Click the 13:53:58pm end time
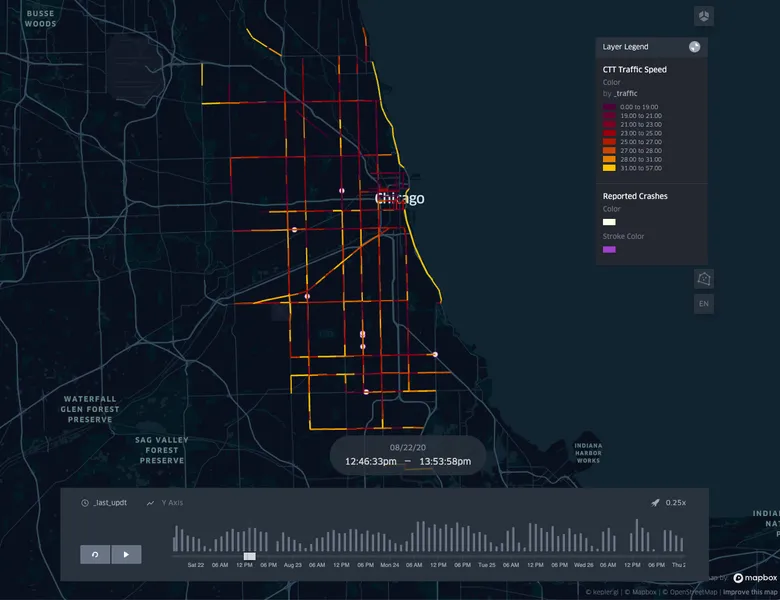780x600 pixels. point(445,462)
